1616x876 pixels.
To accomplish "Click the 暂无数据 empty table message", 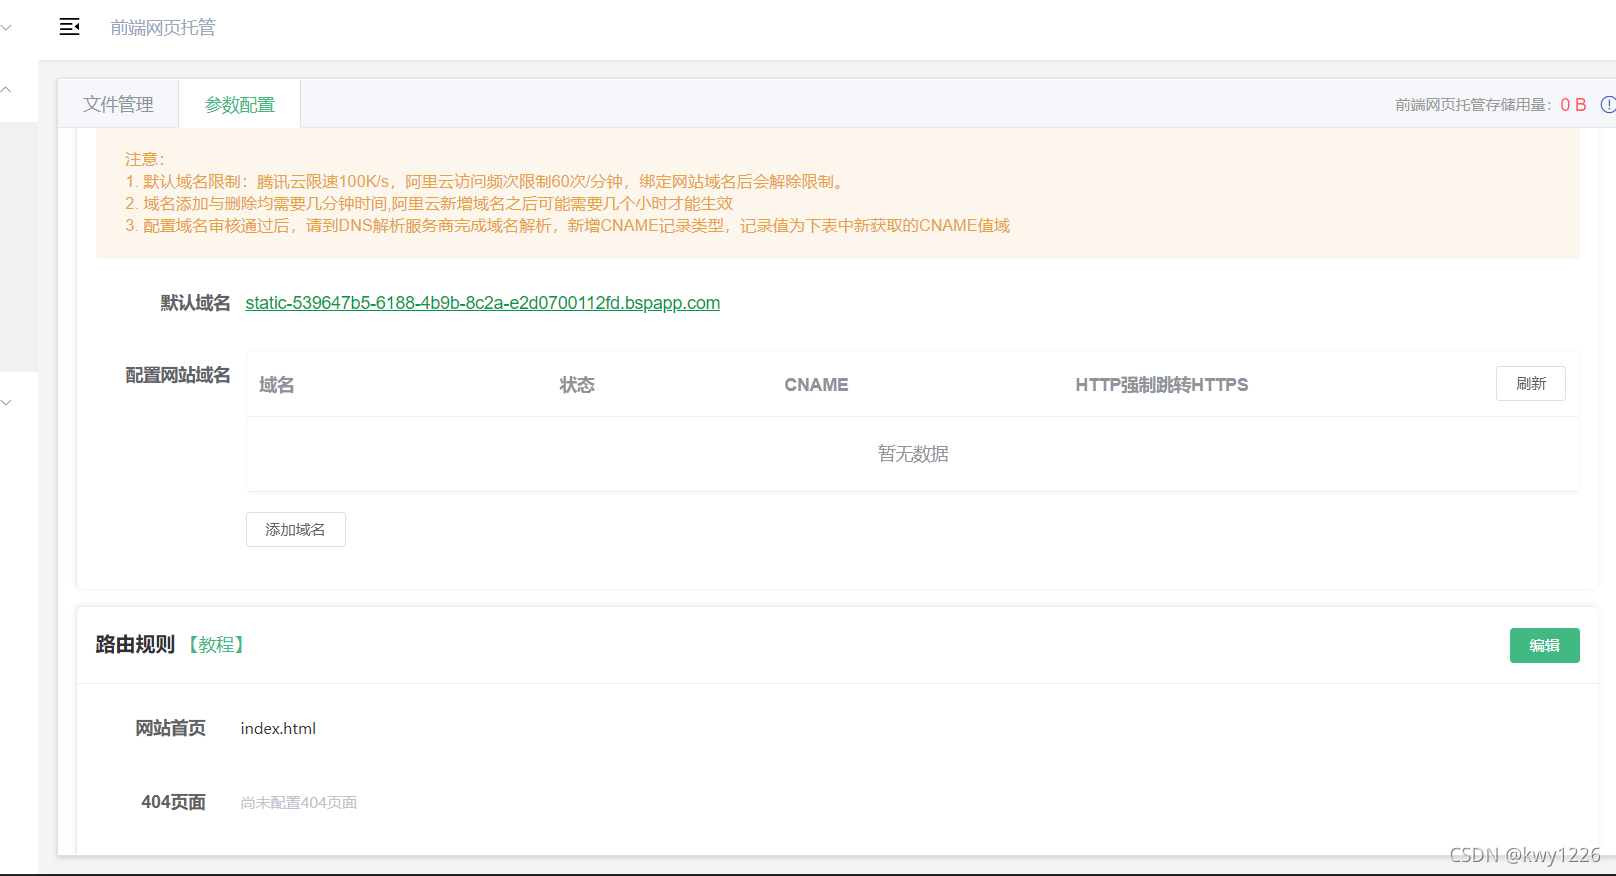I will tap(913, 454).
